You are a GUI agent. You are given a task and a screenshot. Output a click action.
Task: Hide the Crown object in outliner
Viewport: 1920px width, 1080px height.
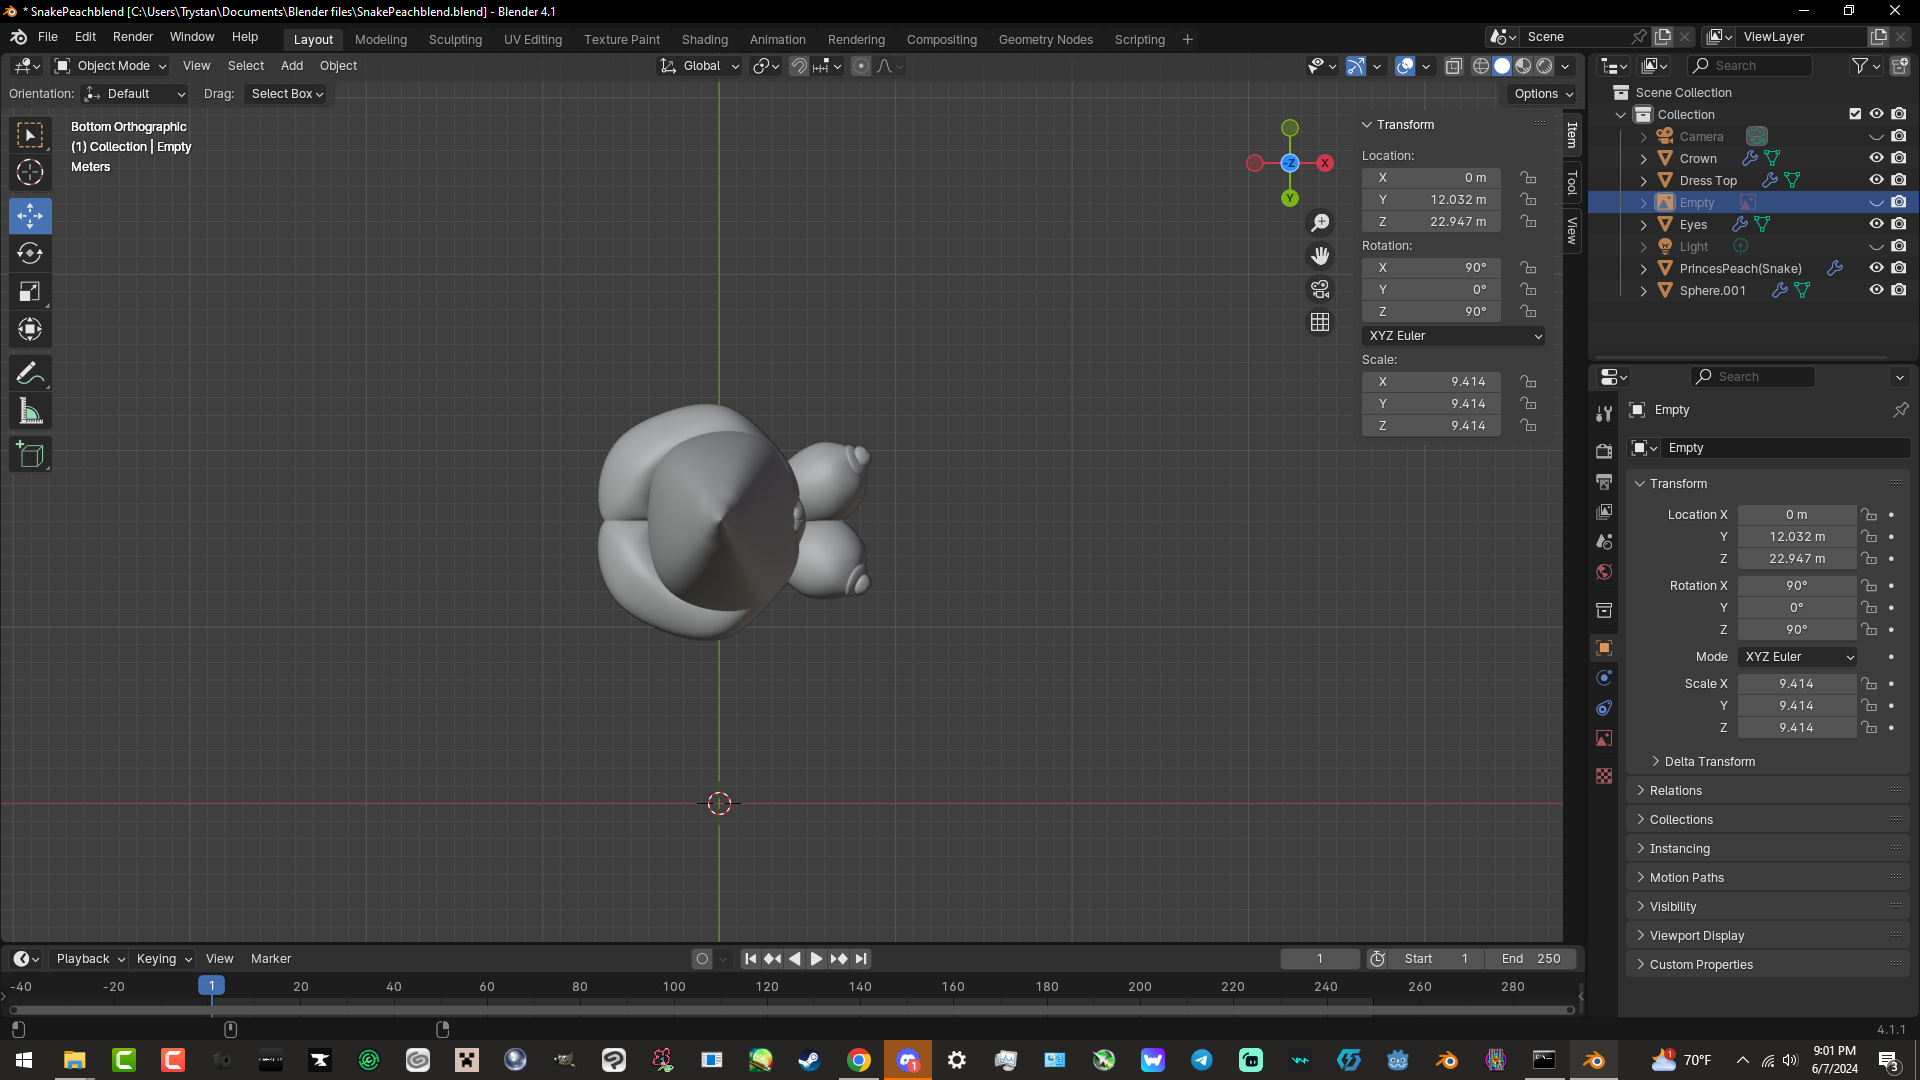[x=1876, y=158]
